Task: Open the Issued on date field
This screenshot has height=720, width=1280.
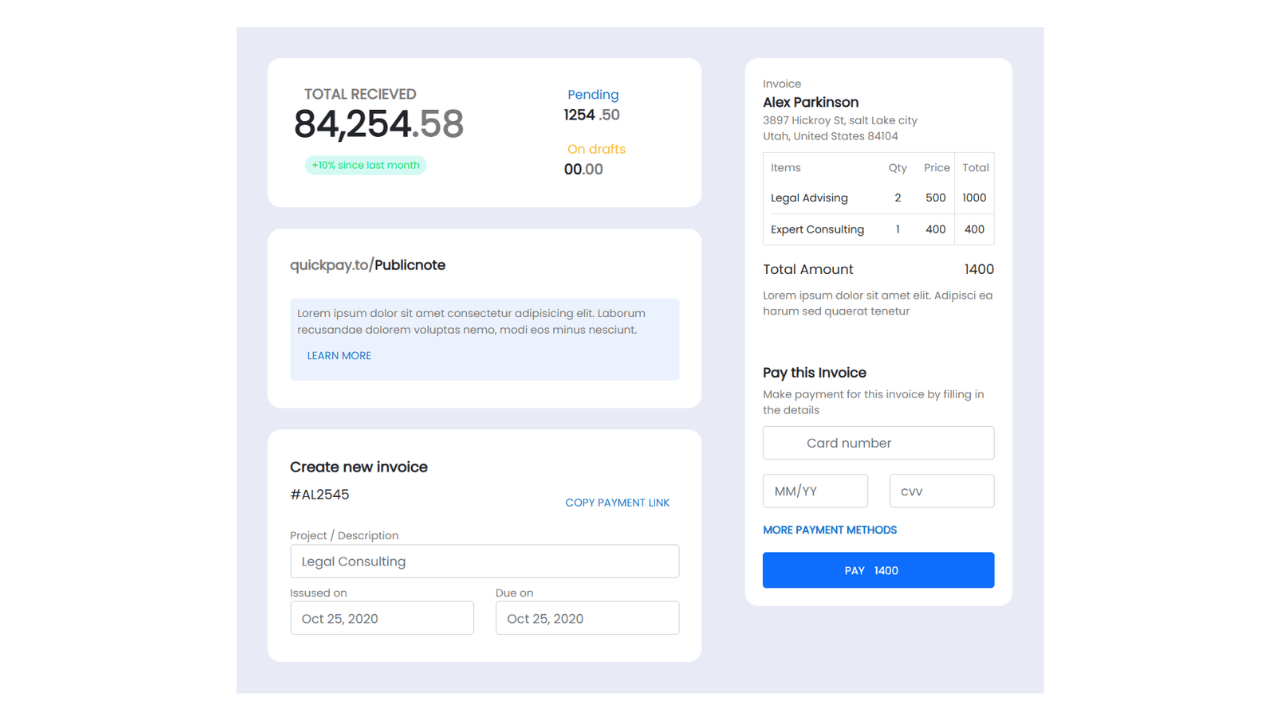Action: point(381,617)
